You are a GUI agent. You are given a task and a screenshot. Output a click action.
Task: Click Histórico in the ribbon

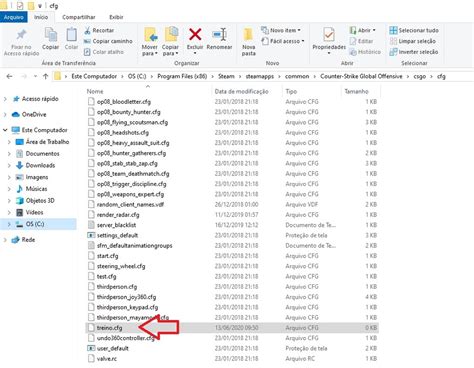(365, 52)
